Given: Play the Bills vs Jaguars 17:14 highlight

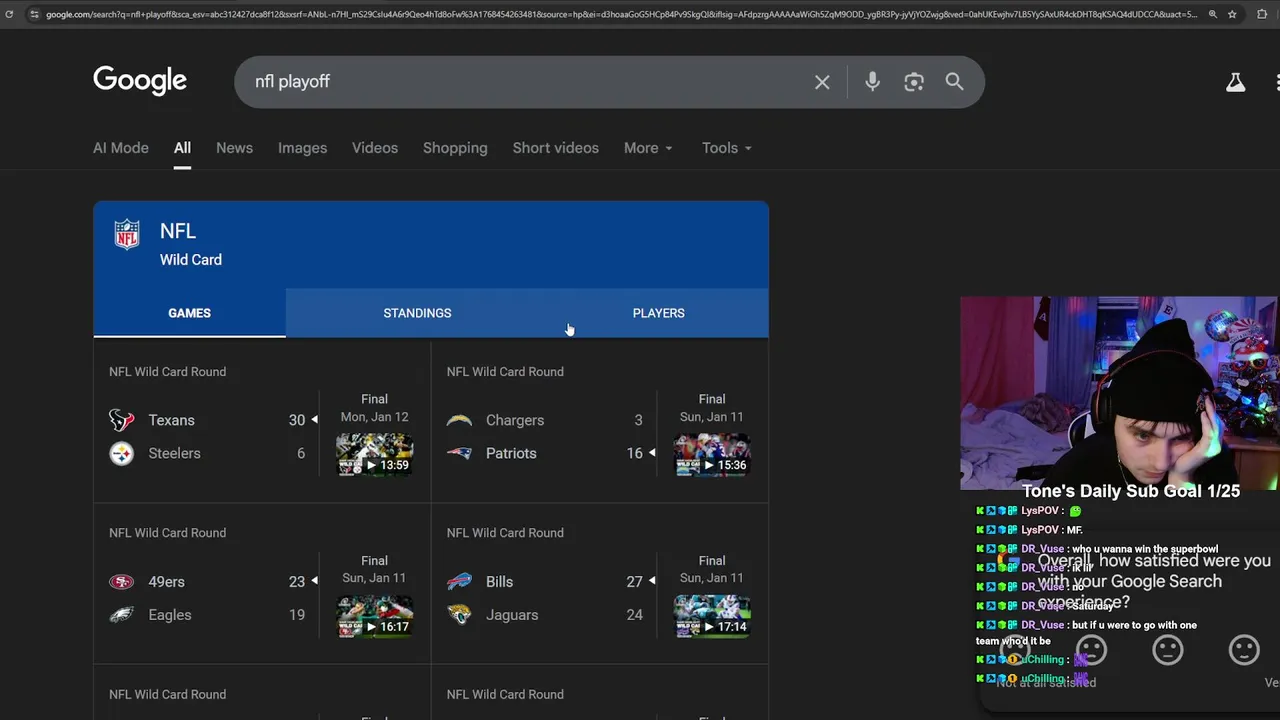Looking at the screenshot, I should pyautogui.click(x=712, y=616).
